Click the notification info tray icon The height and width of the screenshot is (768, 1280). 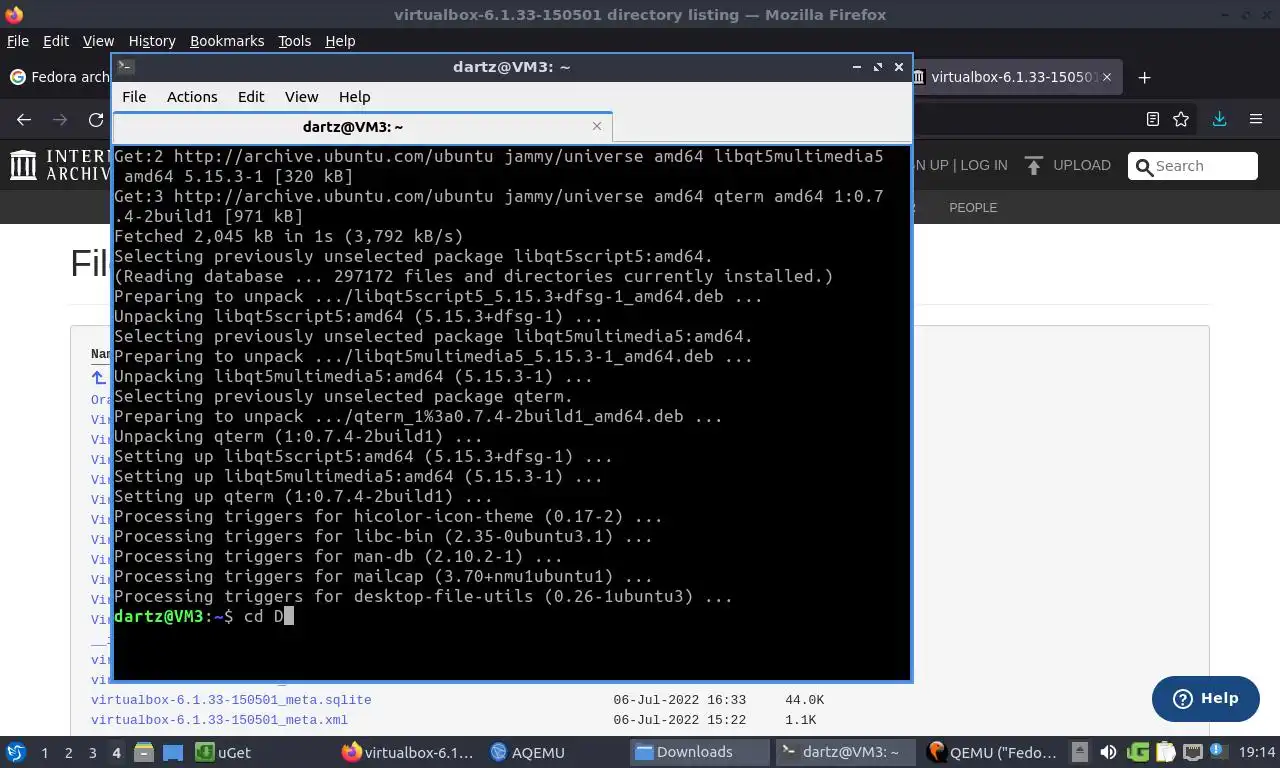(x=1220, y=752)
